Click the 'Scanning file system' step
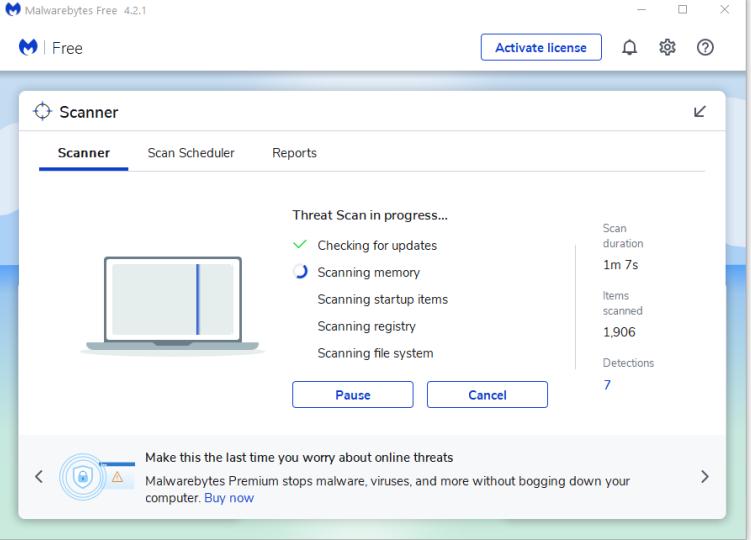Screen dimensions: 751x540 [x=375, y=353]
